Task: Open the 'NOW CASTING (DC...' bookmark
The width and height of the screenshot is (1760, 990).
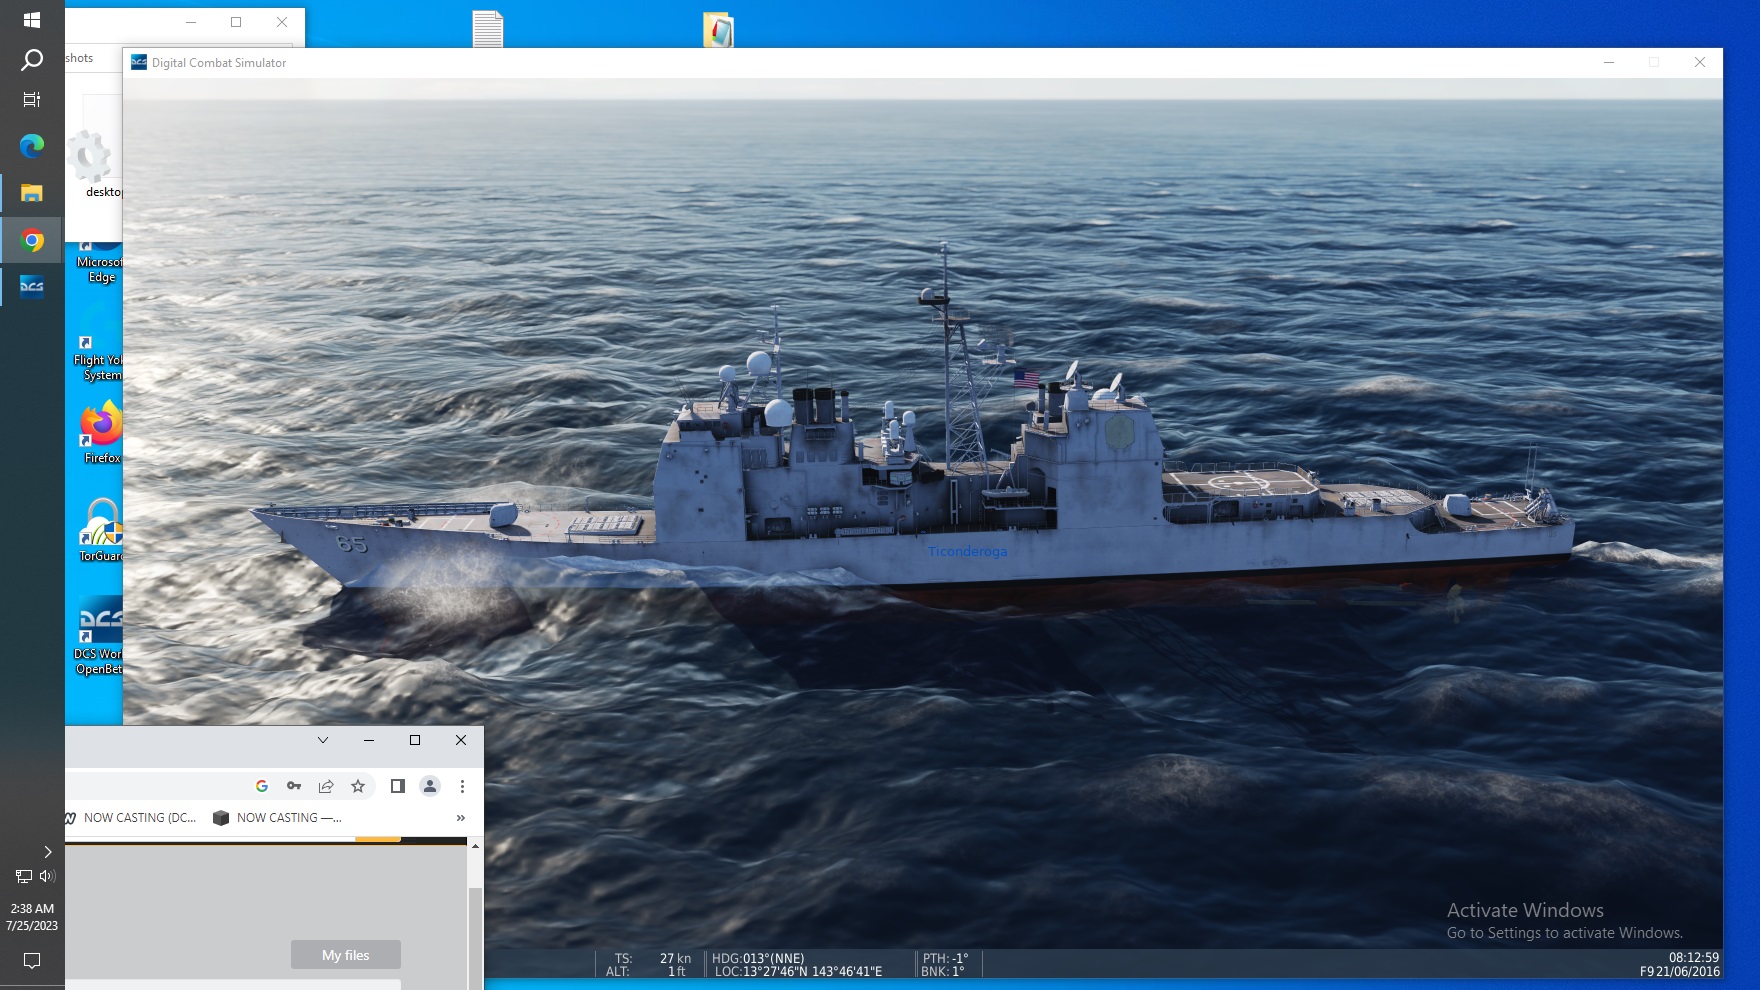Action: pos(138,817)
